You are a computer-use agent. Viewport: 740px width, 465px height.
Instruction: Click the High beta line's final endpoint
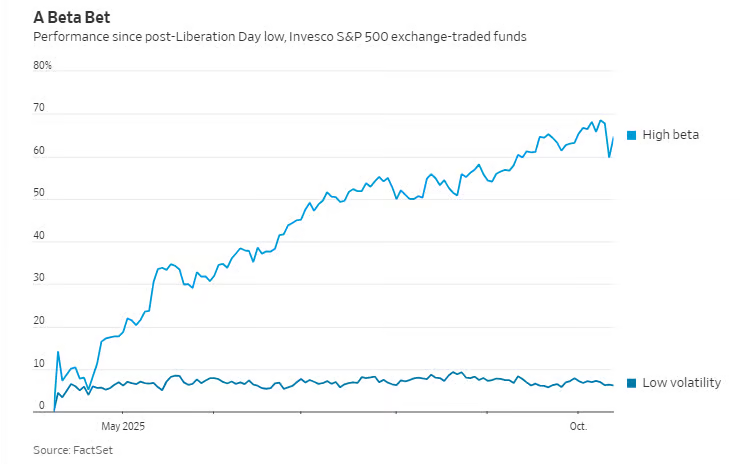coord(613,138)
